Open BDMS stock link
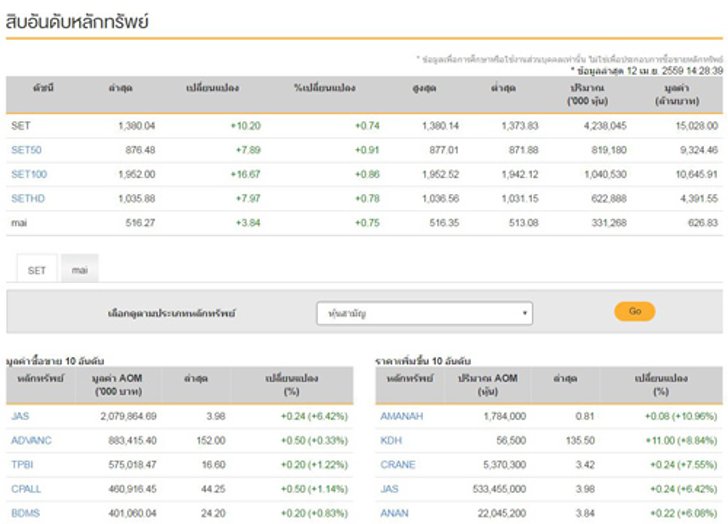728x524 pixels. point(25,513)
